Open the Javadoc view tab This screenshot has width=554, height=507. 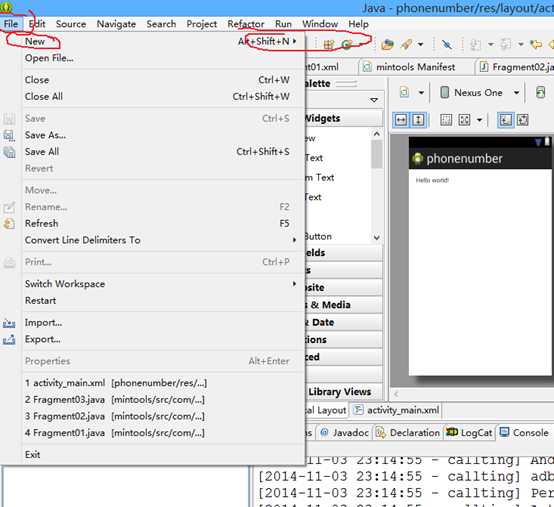[x=344, y=433]
